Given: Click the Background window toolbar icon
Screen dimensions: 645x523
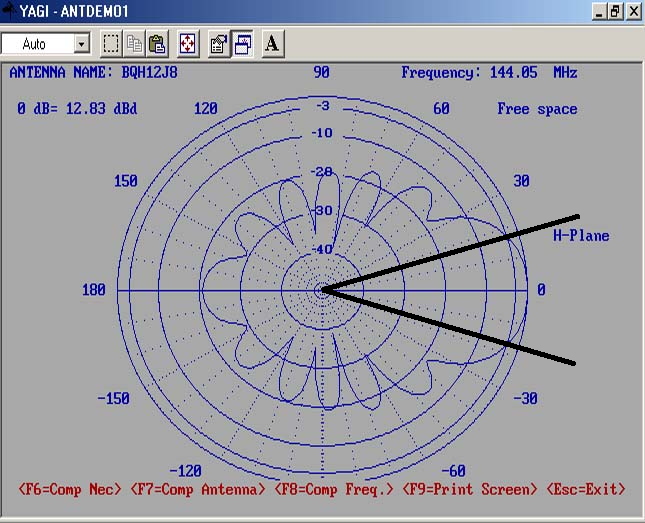Looking at the screenshot, I should click(242, 44).
